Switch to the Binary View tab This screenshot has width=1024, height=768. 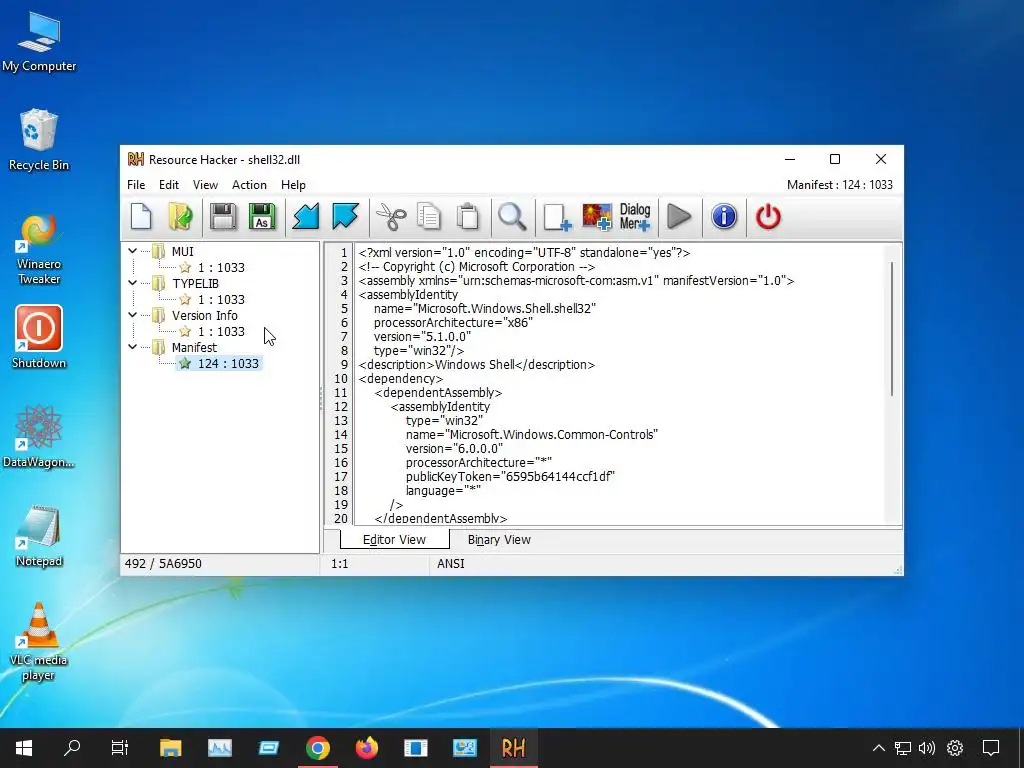pos(499,540)
